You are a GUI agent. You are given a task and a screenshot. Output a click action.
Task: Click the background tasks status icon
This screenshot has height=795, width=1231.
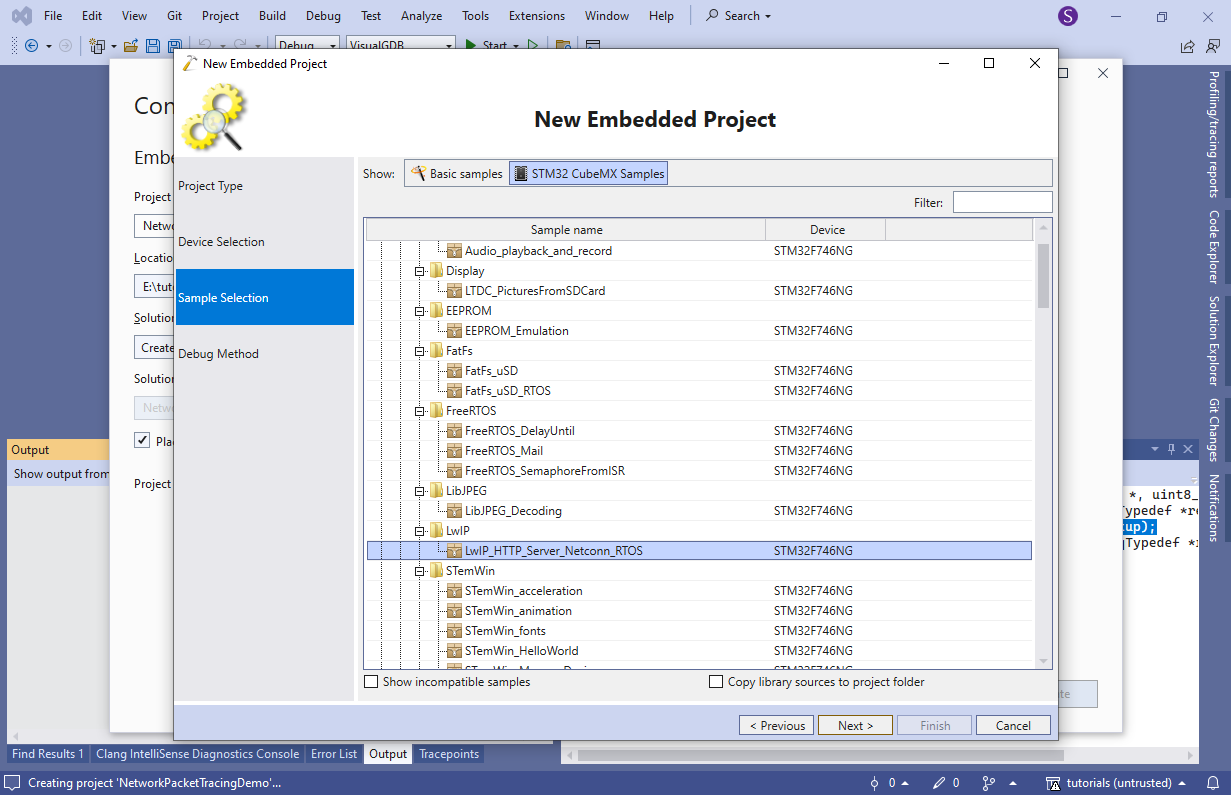coord(13,783)
